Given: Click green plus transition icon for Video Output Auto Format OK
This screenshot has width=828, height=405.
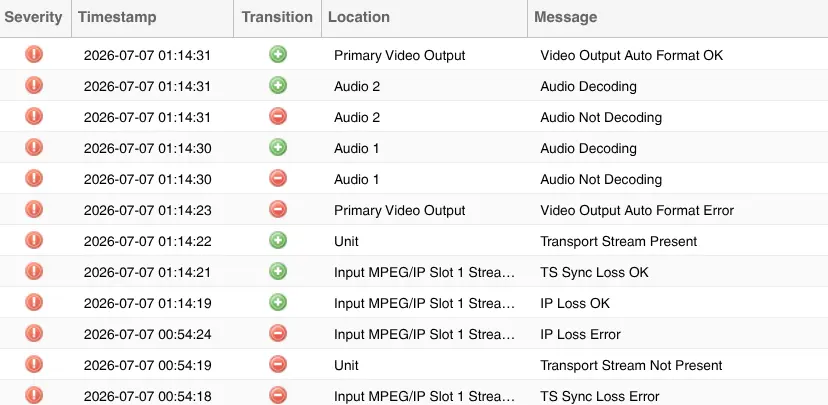Looking at the screenshot, I should [x=278, y=54].
